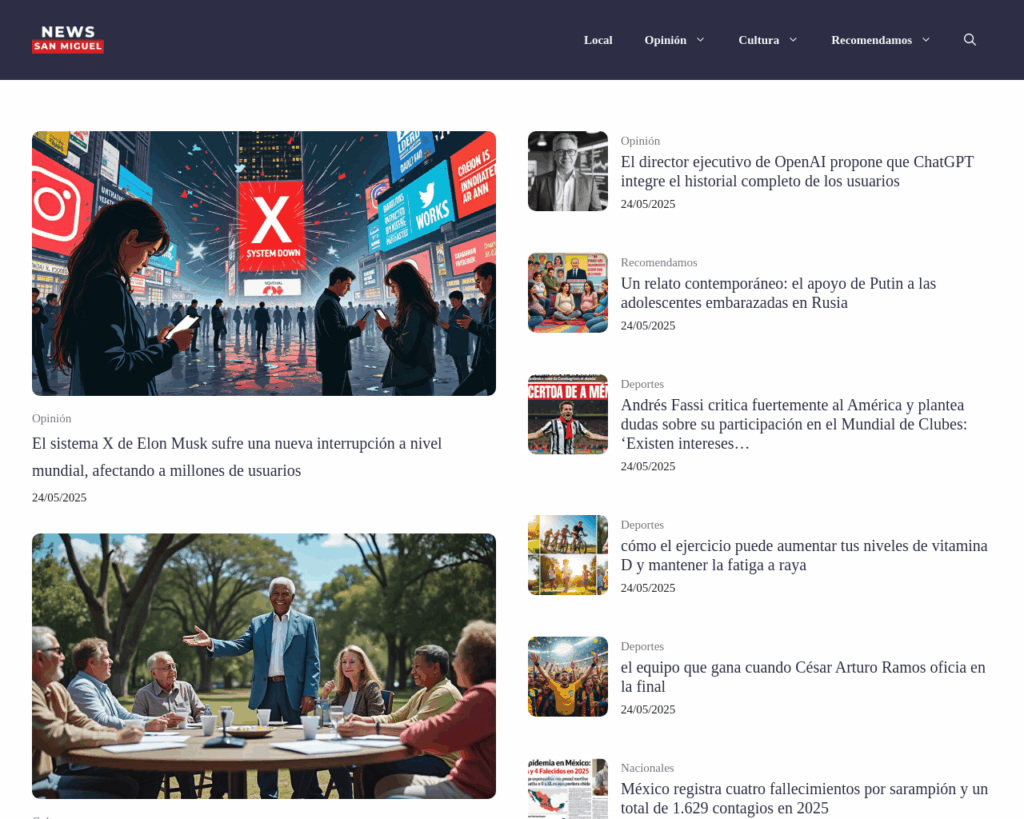Screen dimensions: 1024x819
Task: Read the Elon Musk X interruption headline
Action: [x=237, y=456]
